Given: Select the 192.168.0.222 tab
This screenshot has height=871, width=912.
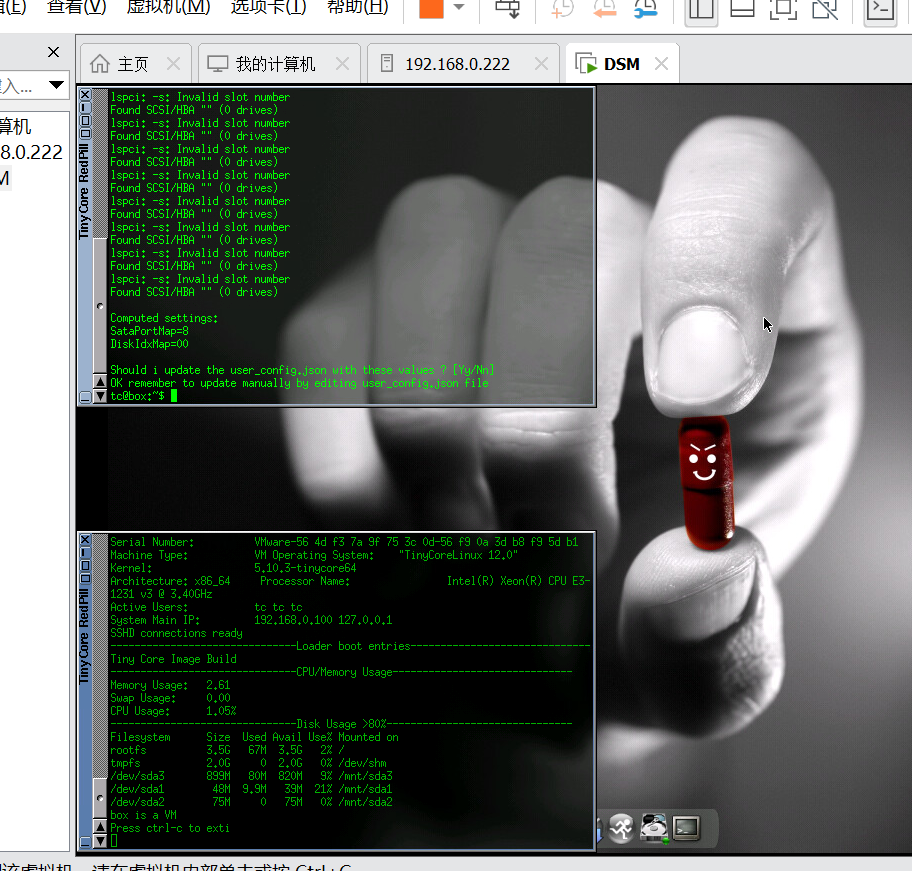Looking at the screenshot, I should click(x=457, y=64).
